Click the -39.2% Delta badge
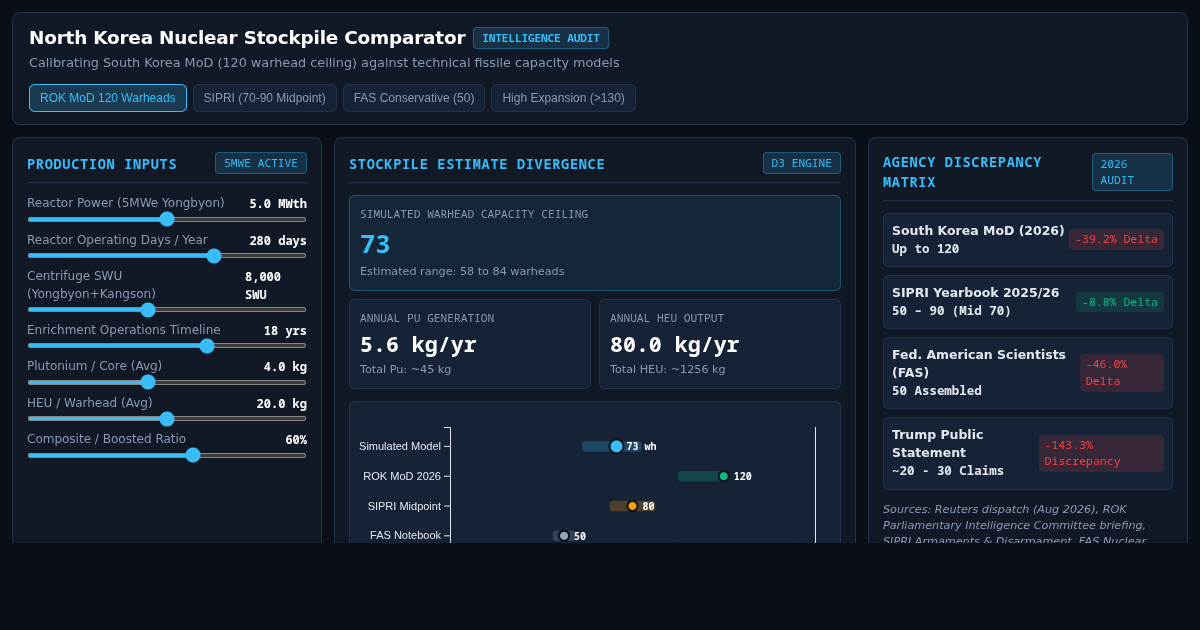 click(1116, 240)
